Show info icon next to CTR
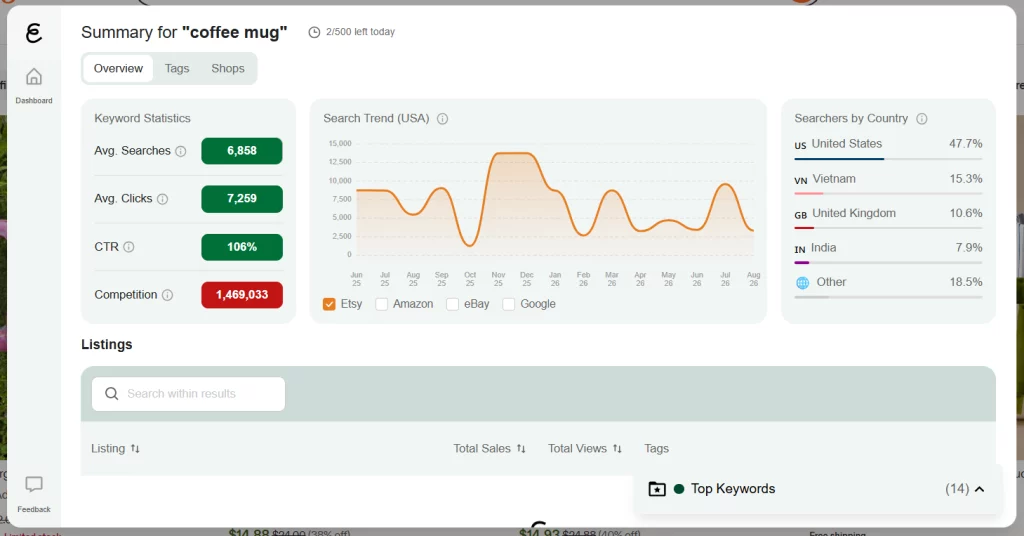The image size is (1024, 536). tap(129, 247)
